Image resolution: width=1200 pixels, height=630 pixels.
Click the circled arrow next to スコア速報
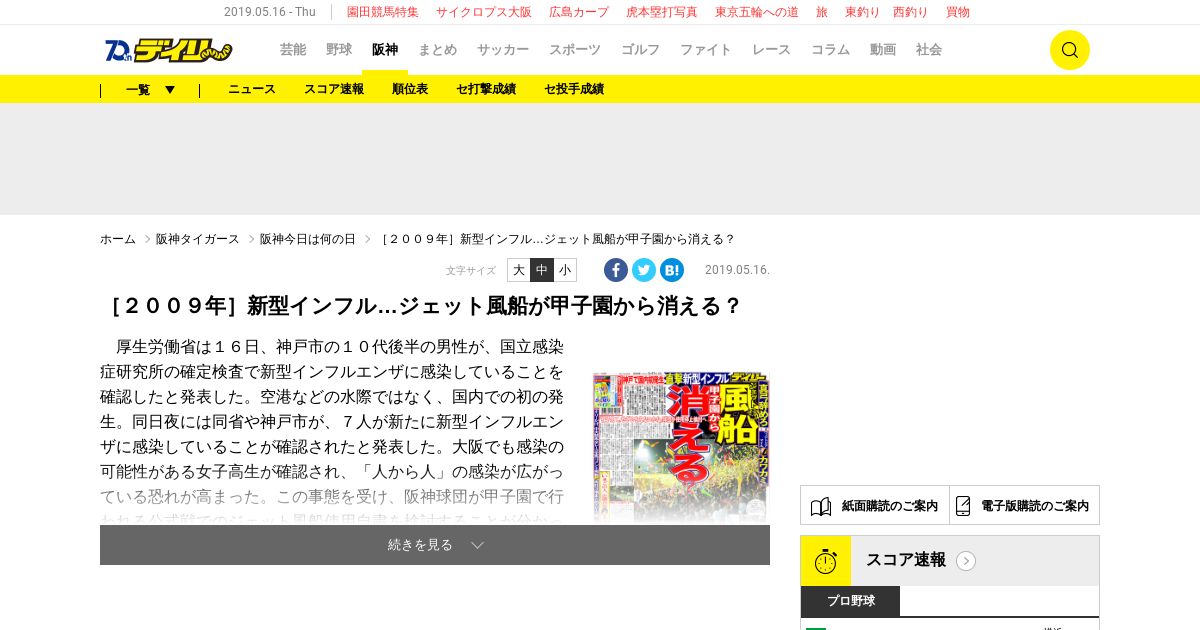point(966,561)
